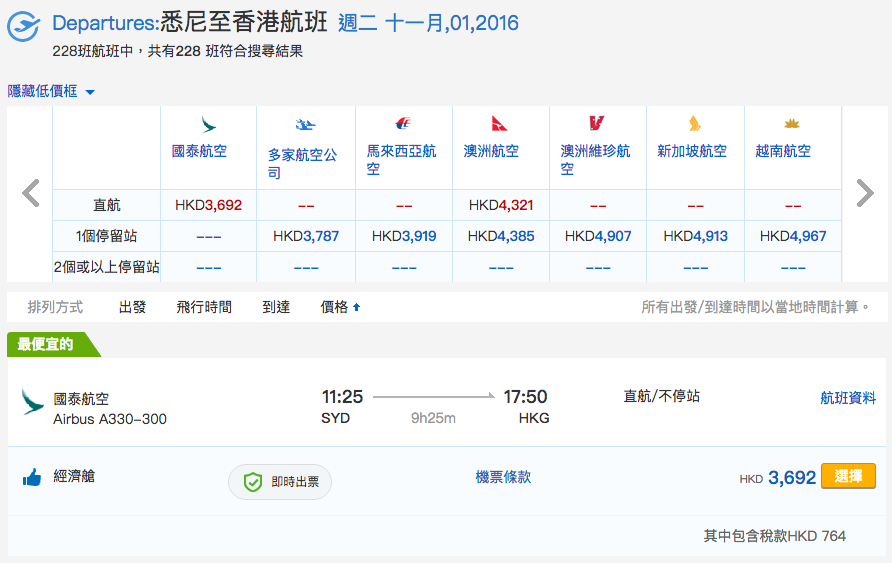Select Cathay Pacific direct fare HKD3,692
Viewport: 892px width, 563px height.
(209, 205)
